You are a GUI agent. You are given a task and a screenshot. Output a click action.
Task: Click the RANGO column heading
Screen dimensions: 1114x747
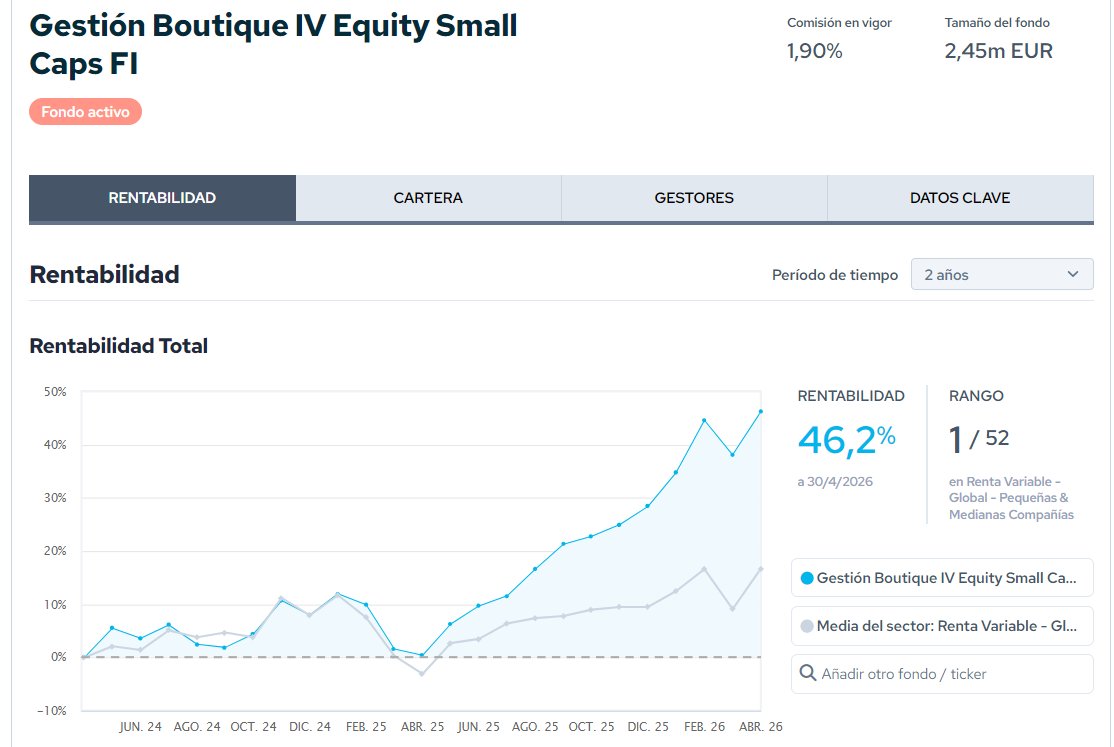[976, 396]
